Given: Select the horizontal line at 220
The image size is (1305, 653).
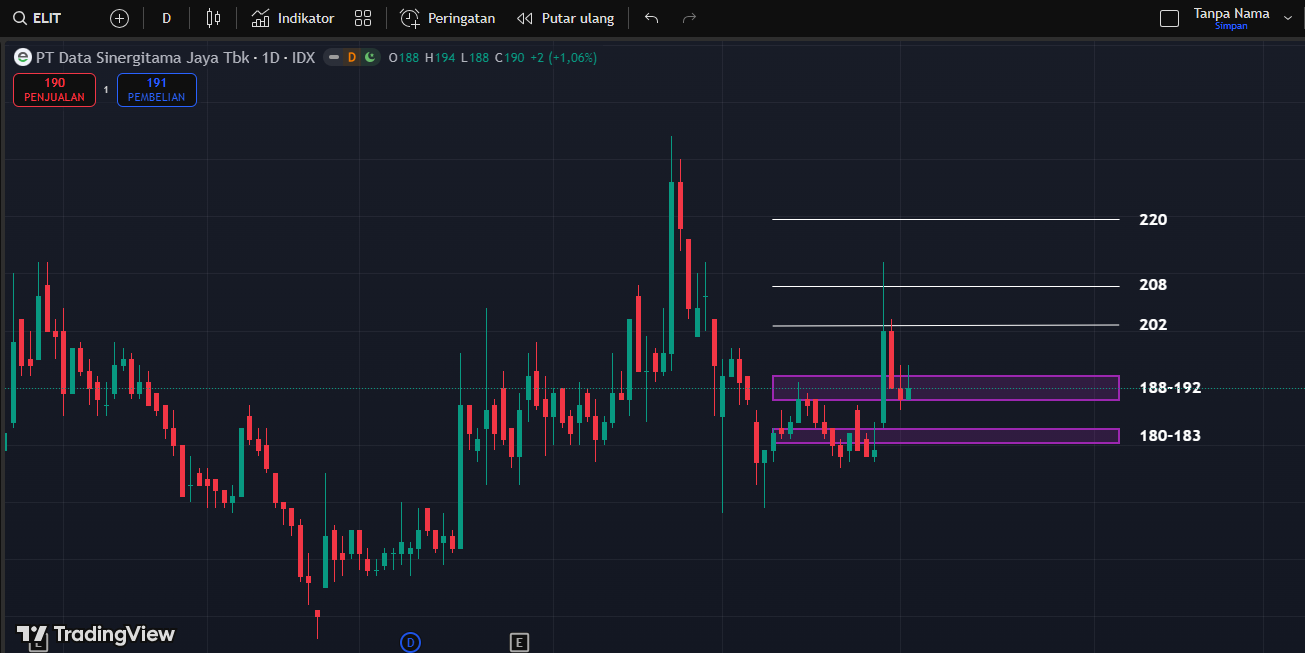Looking at the screenshot, I should (x=945, y=219).
